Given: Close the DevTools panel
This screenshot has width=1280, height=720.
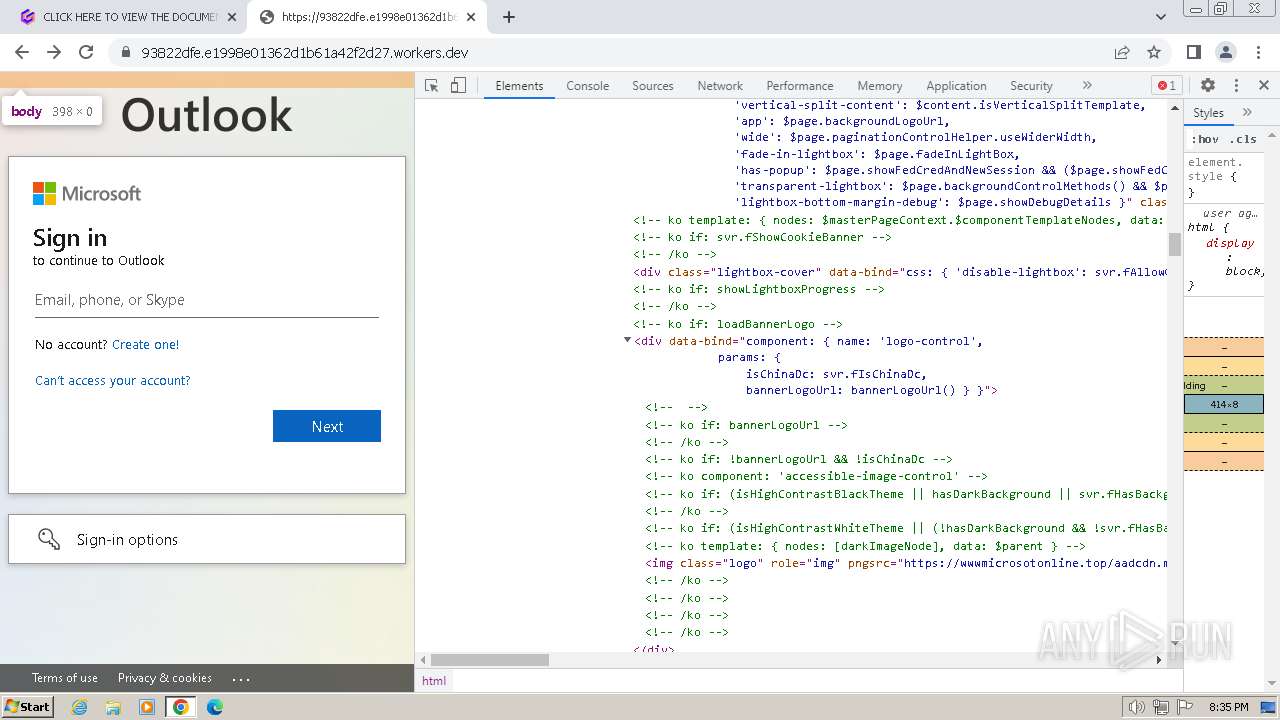Looking at the screenshot, I should (1264, 86).
